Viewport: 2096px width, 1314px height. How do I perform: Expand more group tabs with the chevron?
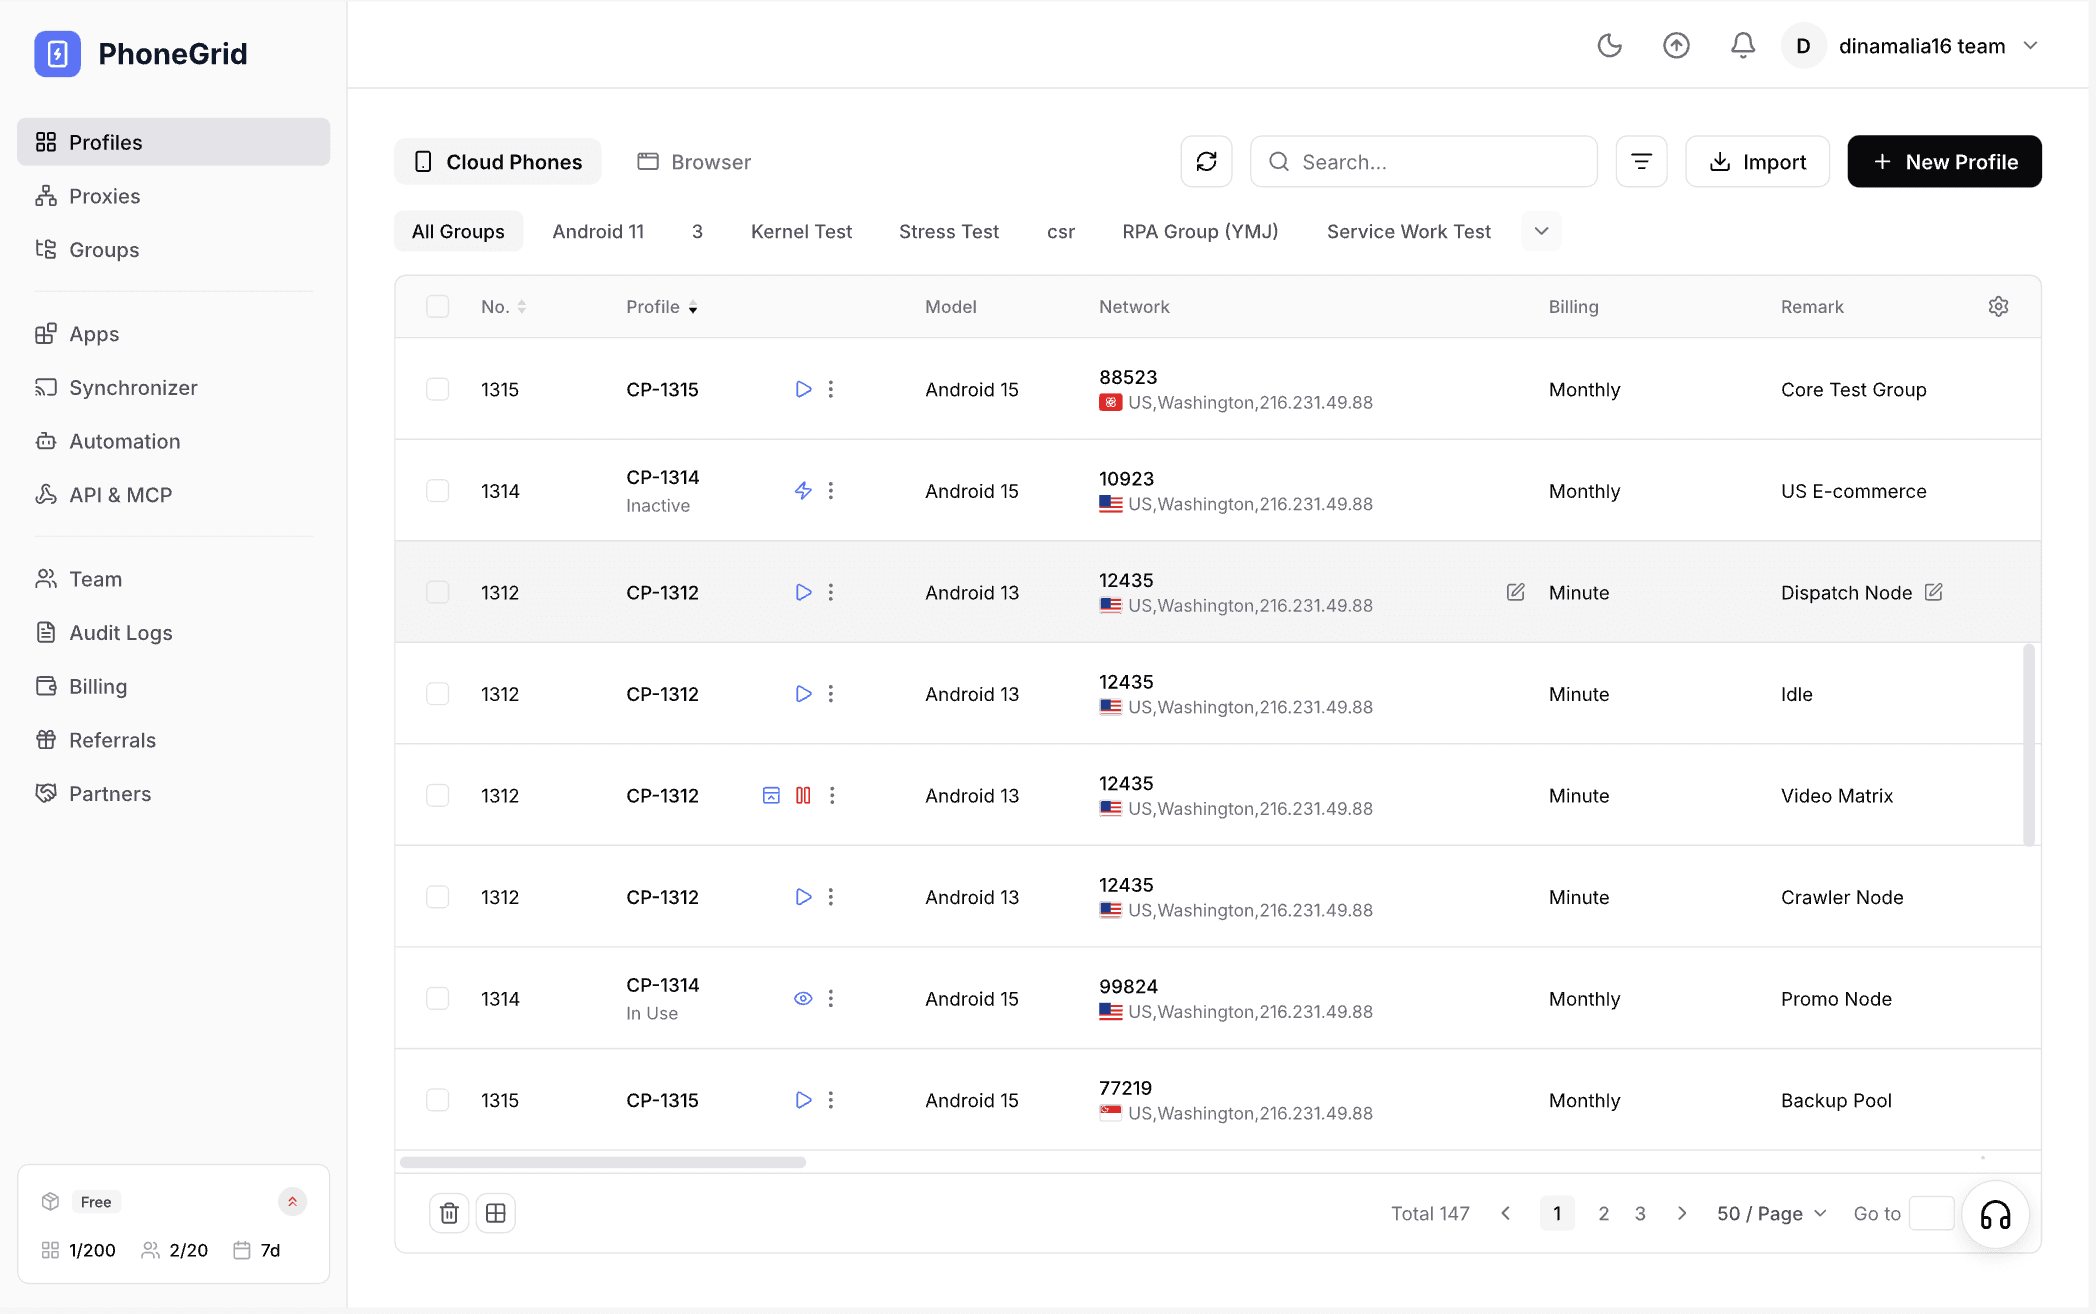[1541, 231]
